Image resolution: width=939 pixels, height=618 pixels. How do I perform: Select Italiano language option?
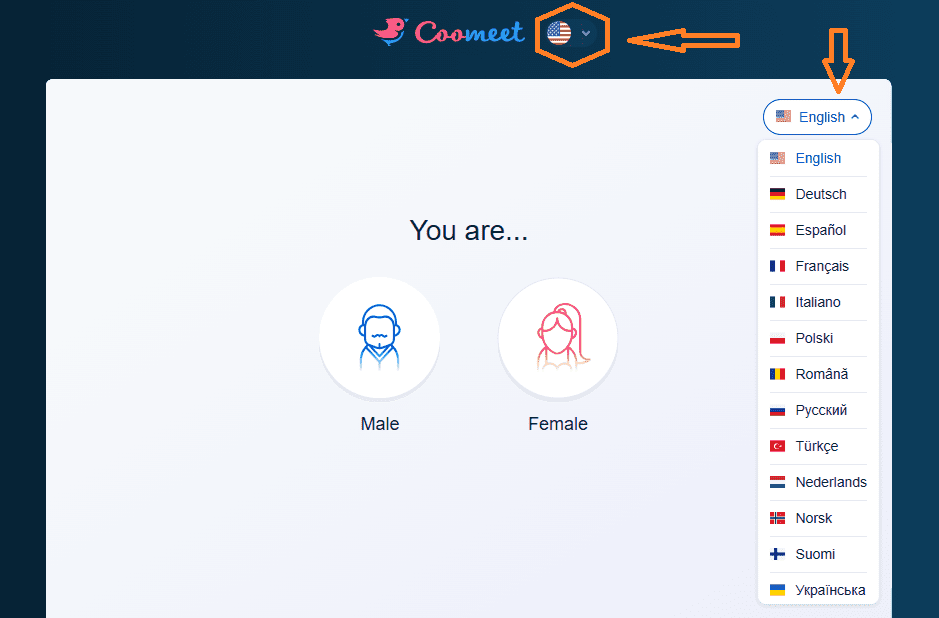pos(818,302)
